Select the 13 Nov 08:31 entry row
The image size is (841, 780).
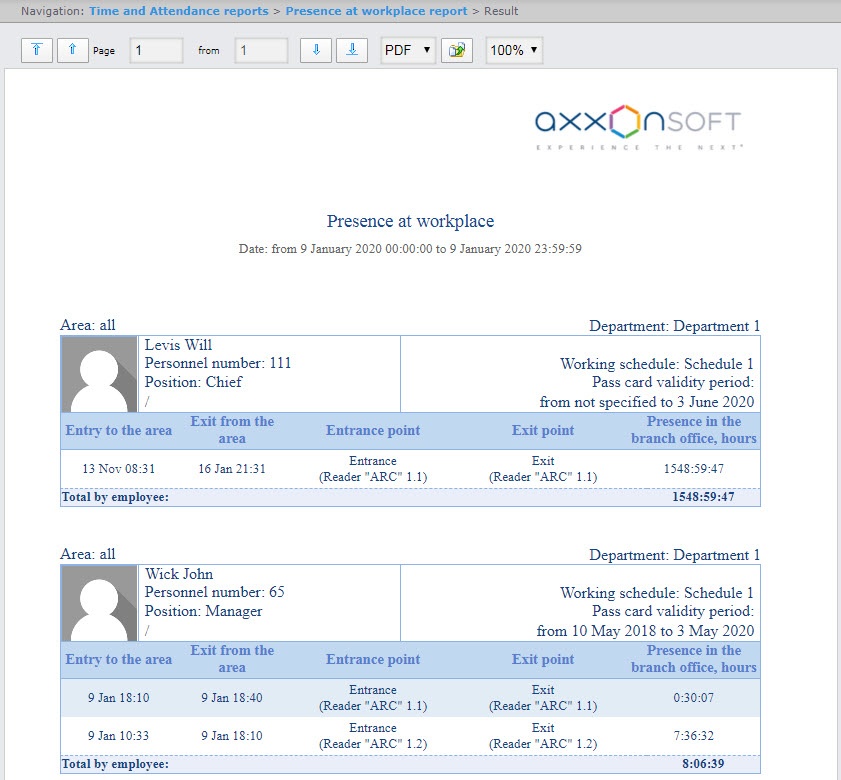(410, 469)
